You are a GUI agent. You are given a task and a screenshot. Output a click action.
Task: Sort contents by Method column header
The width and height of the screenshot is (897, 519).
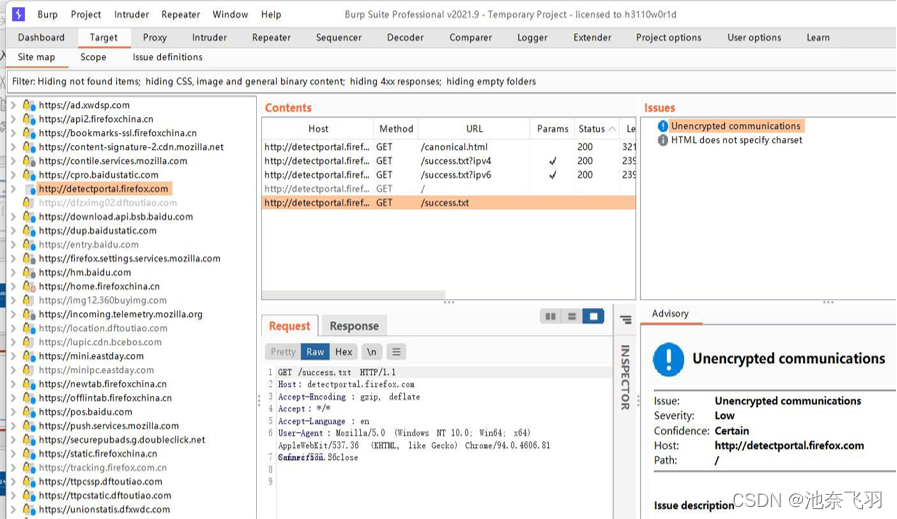[x=396, y=129]
